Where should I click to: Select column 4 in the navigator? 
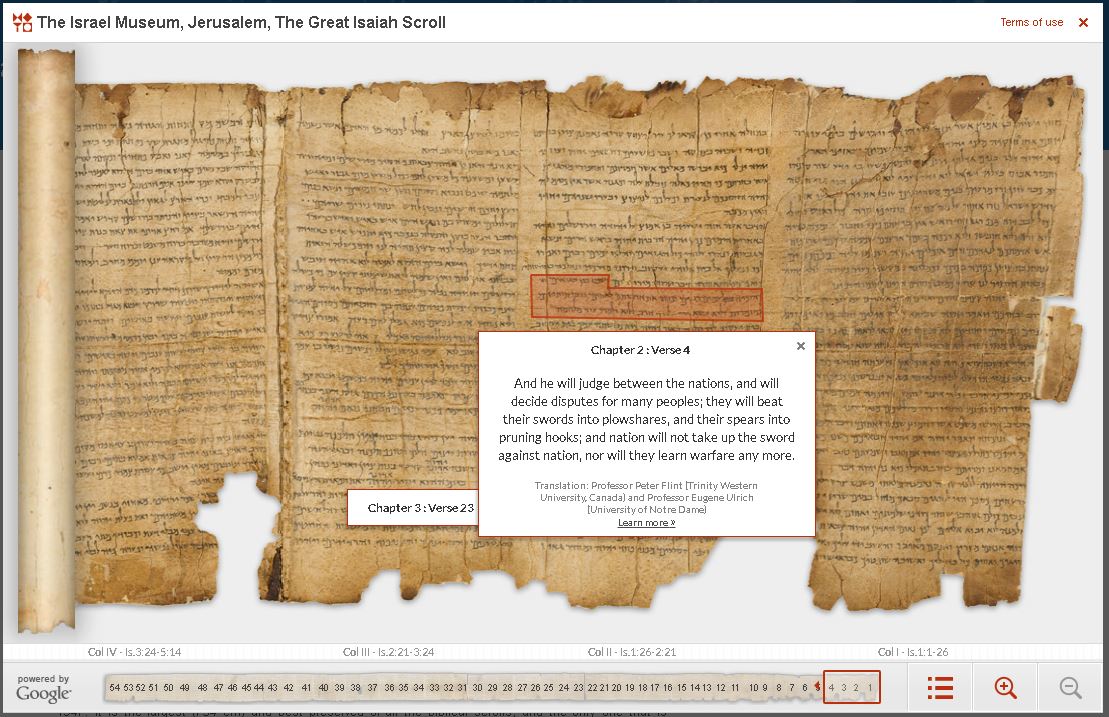(x=831, y=687)
